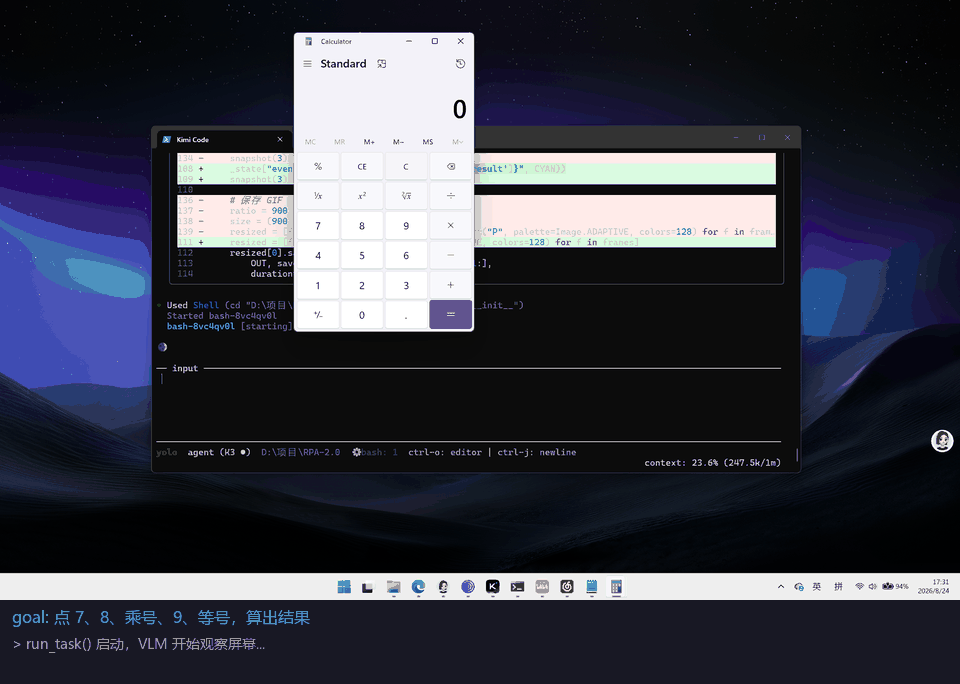Click the plus key
Image resolution: width=960 pixels, height=684 pixels.
(x=451, y=285)
